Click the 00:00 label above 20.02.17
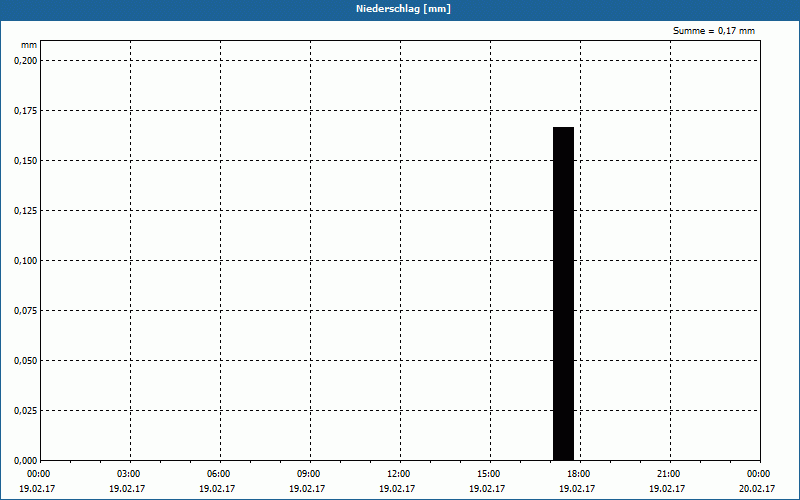Screen dimensions: 800x500 click(x=759, y=474)
